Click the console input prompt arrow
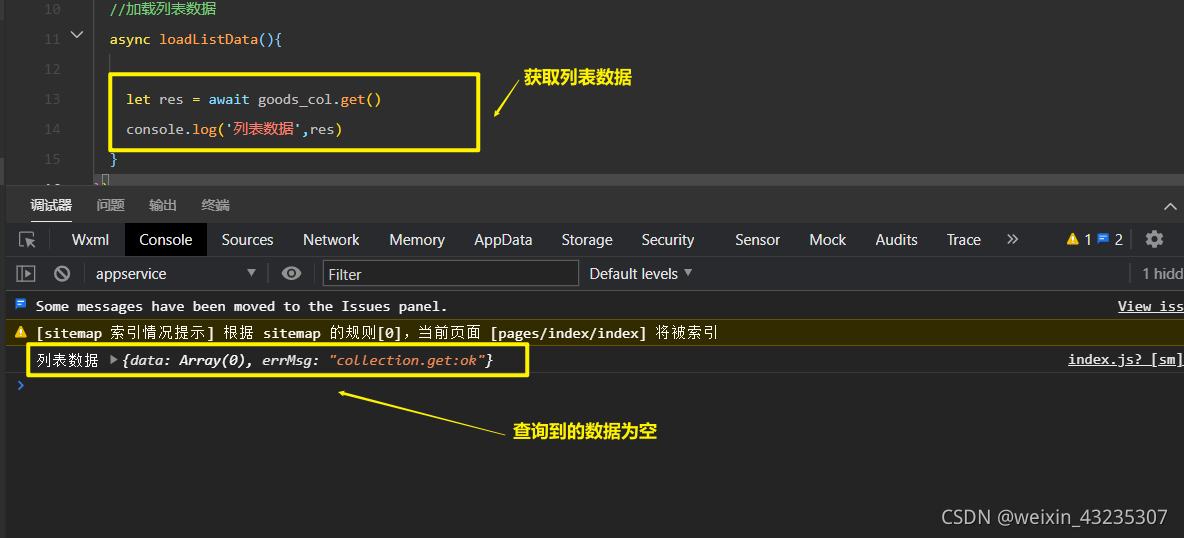 20,385
